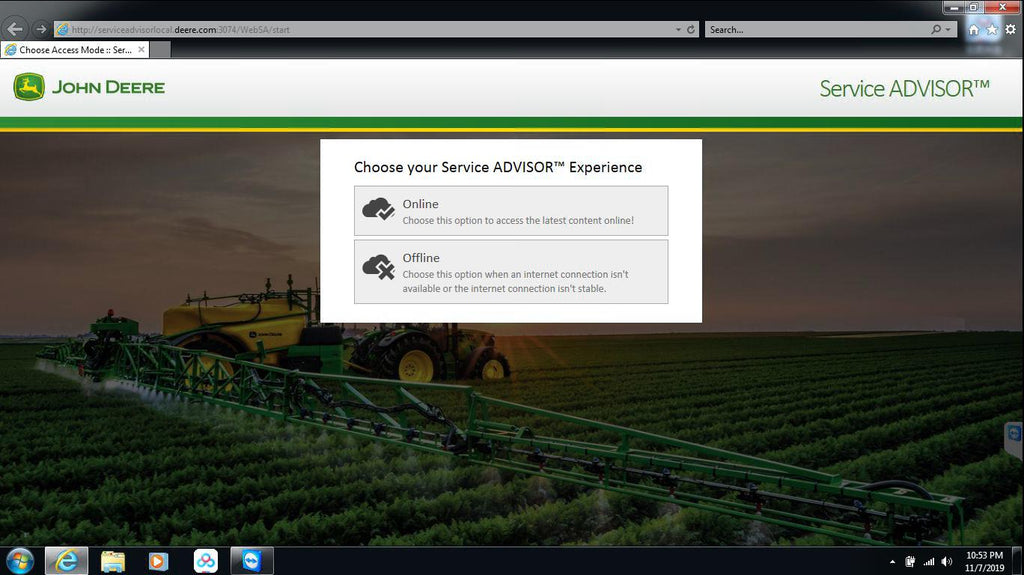The height and width of the screenshot is (575, 1024).
Task: Open Favorites with the star icon
Action: point(992,30)
